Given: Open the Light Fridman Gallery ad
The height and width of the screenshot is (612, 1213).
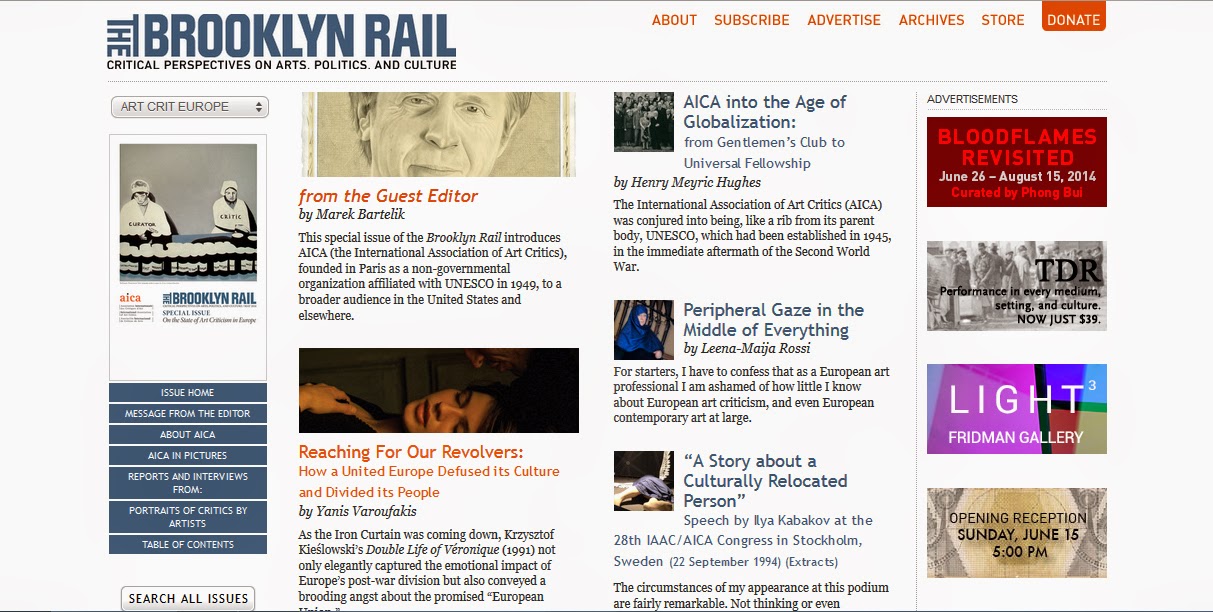Looking at the screenshot, I should 1017,409.
